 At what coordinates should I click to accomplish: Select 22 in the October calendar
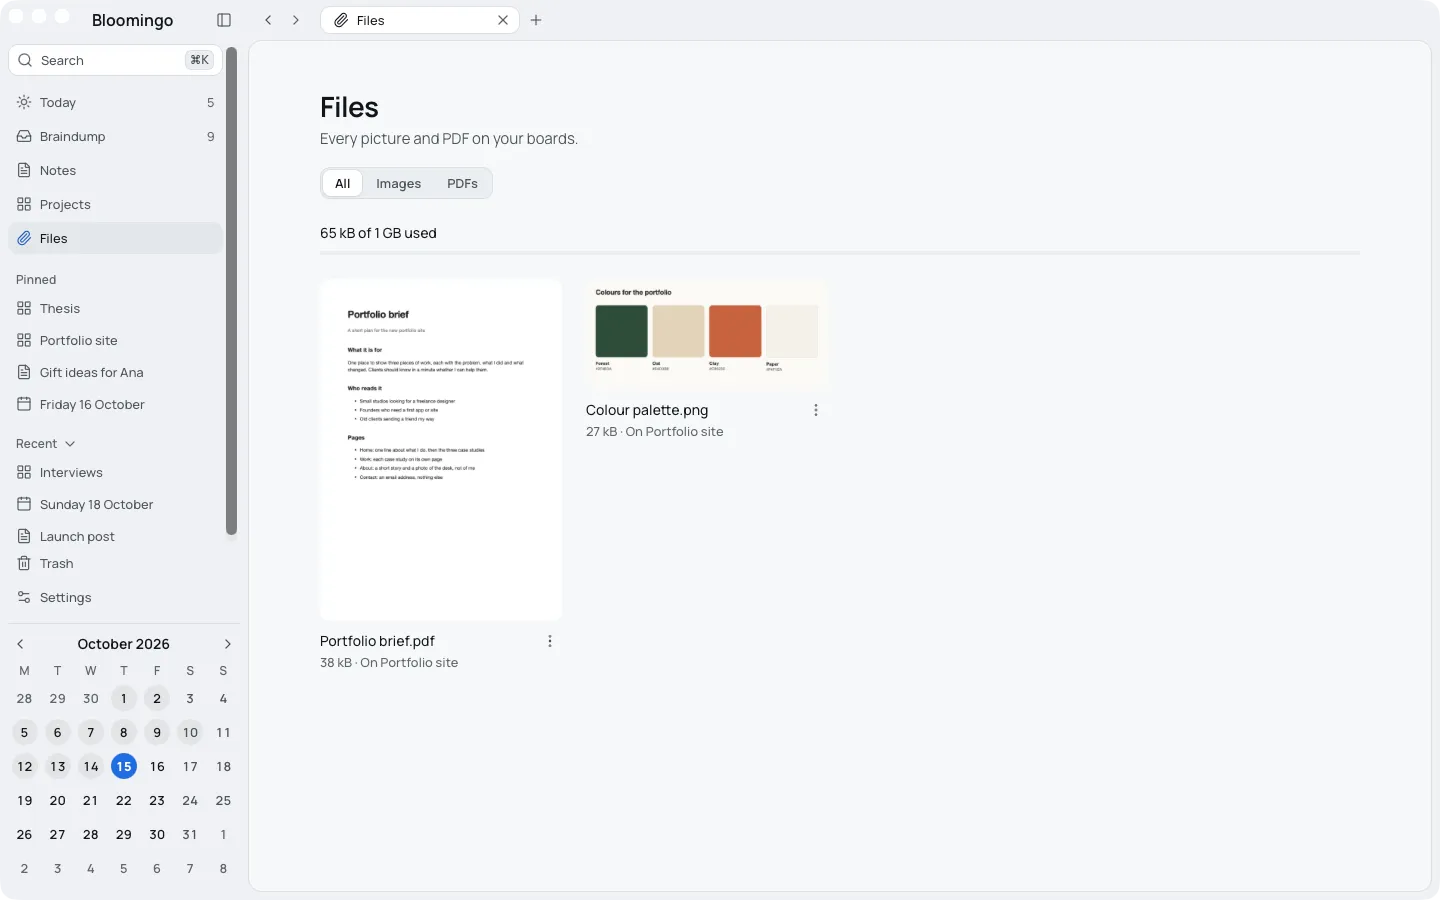point(124,801)
